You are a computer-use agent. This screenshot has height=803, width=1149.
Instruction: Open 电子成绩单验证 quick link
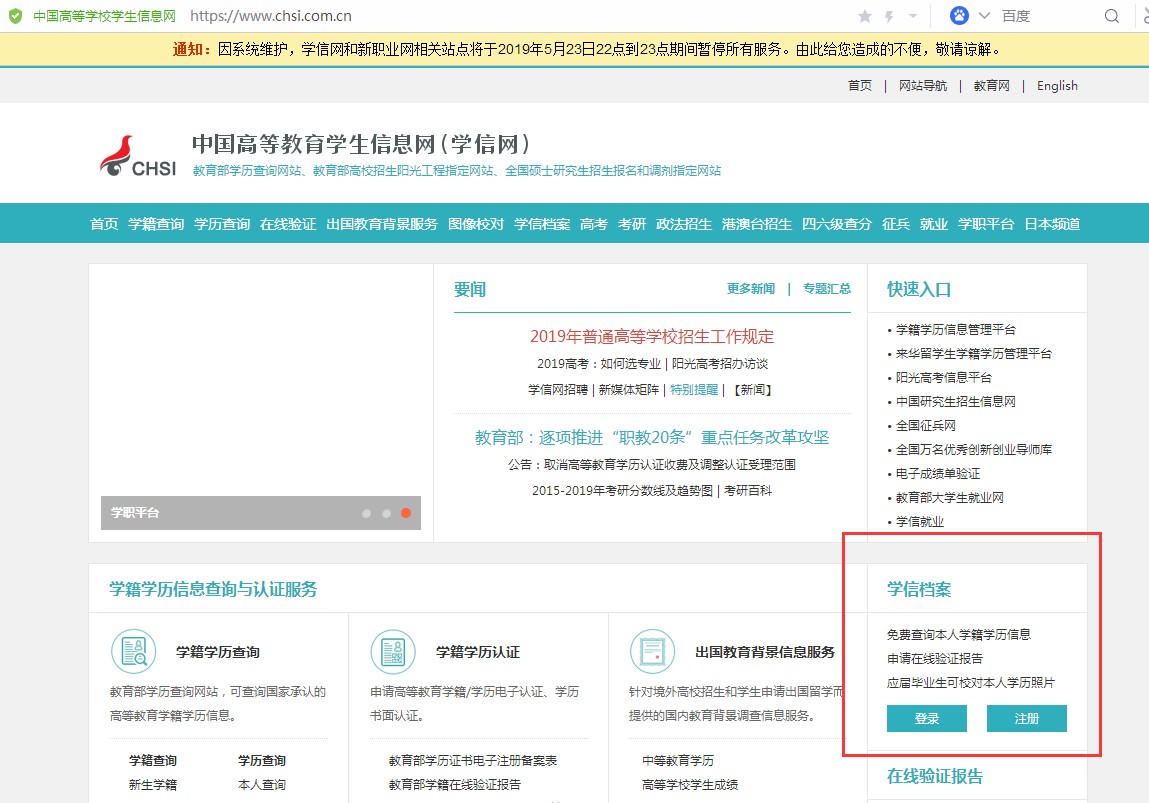[938, 474]
